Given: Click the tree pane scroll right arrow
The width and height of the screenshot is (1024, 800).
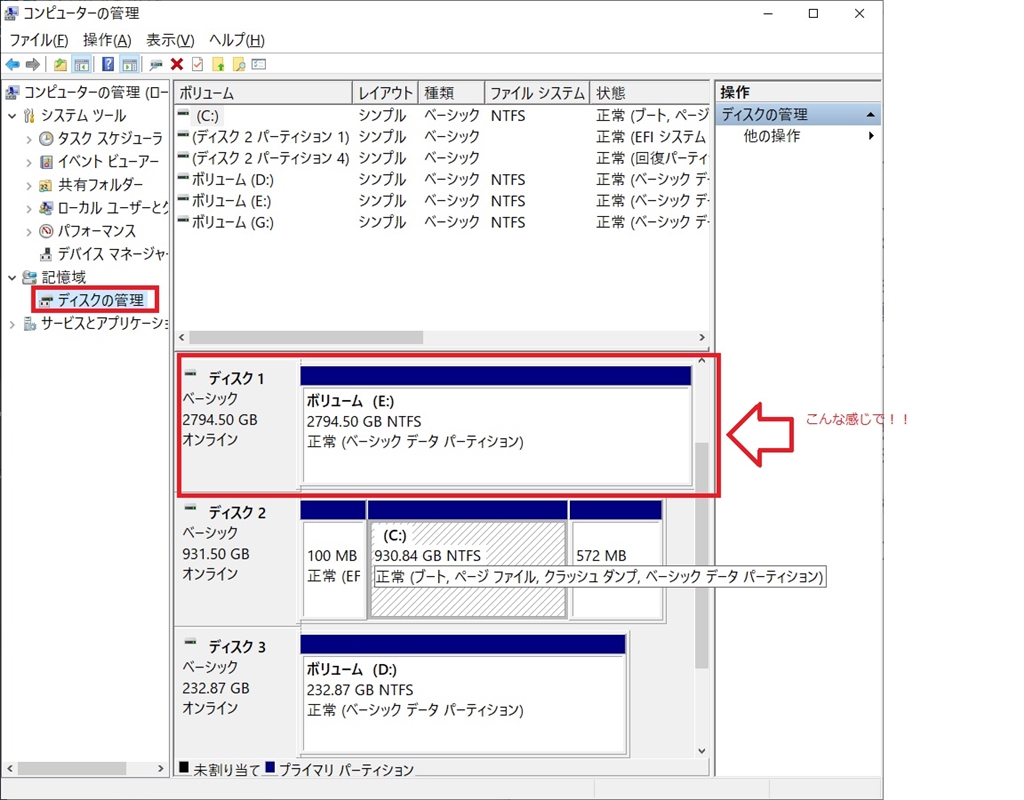Looking at the screenshot, I should [x=161, y=769].
